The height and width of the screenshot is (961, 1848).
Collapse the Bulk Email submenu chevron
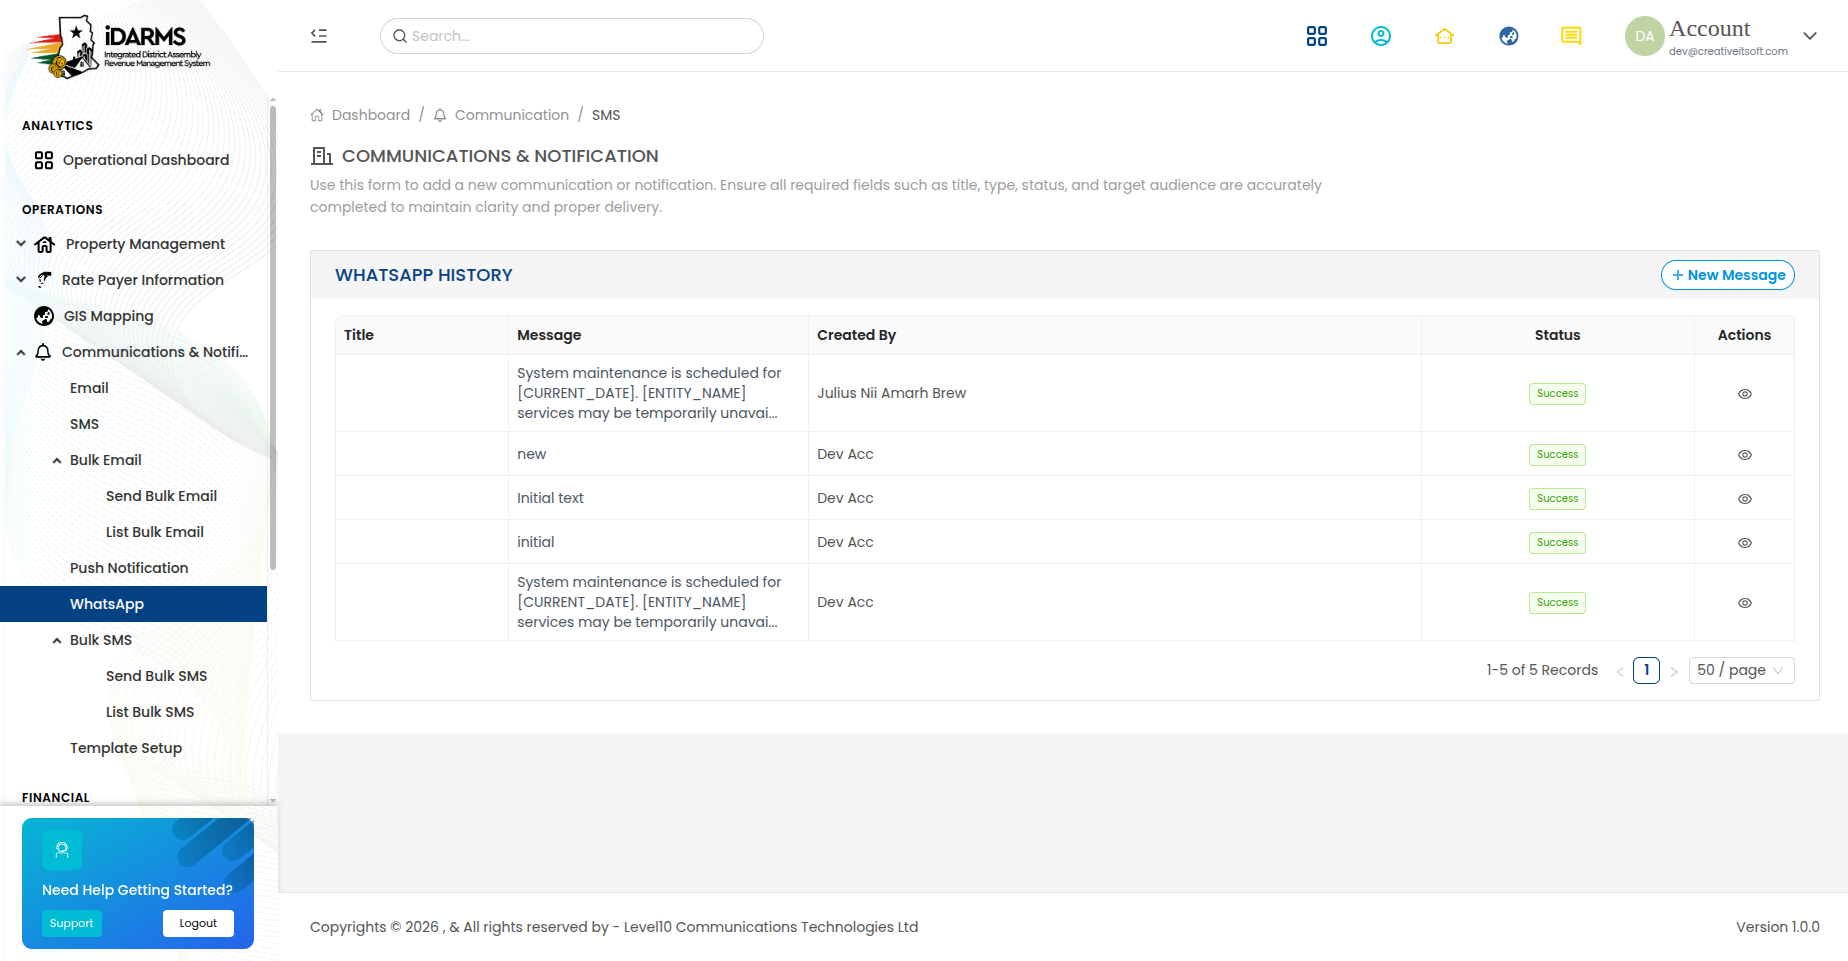57,460
